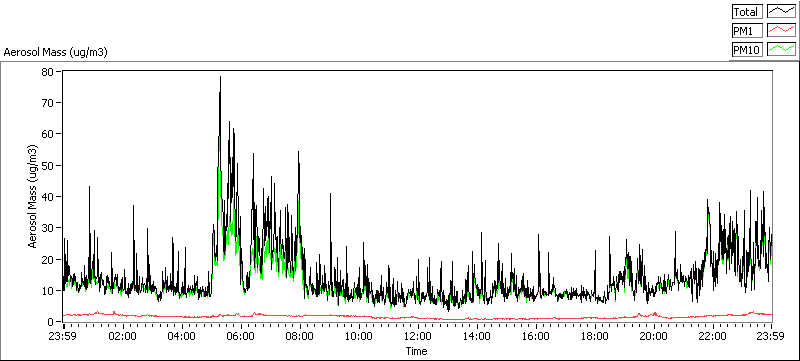Click the 02:00 time axis label
This screenshot has width=800, height=361.
pyautogui.click(x=123, y=336)
